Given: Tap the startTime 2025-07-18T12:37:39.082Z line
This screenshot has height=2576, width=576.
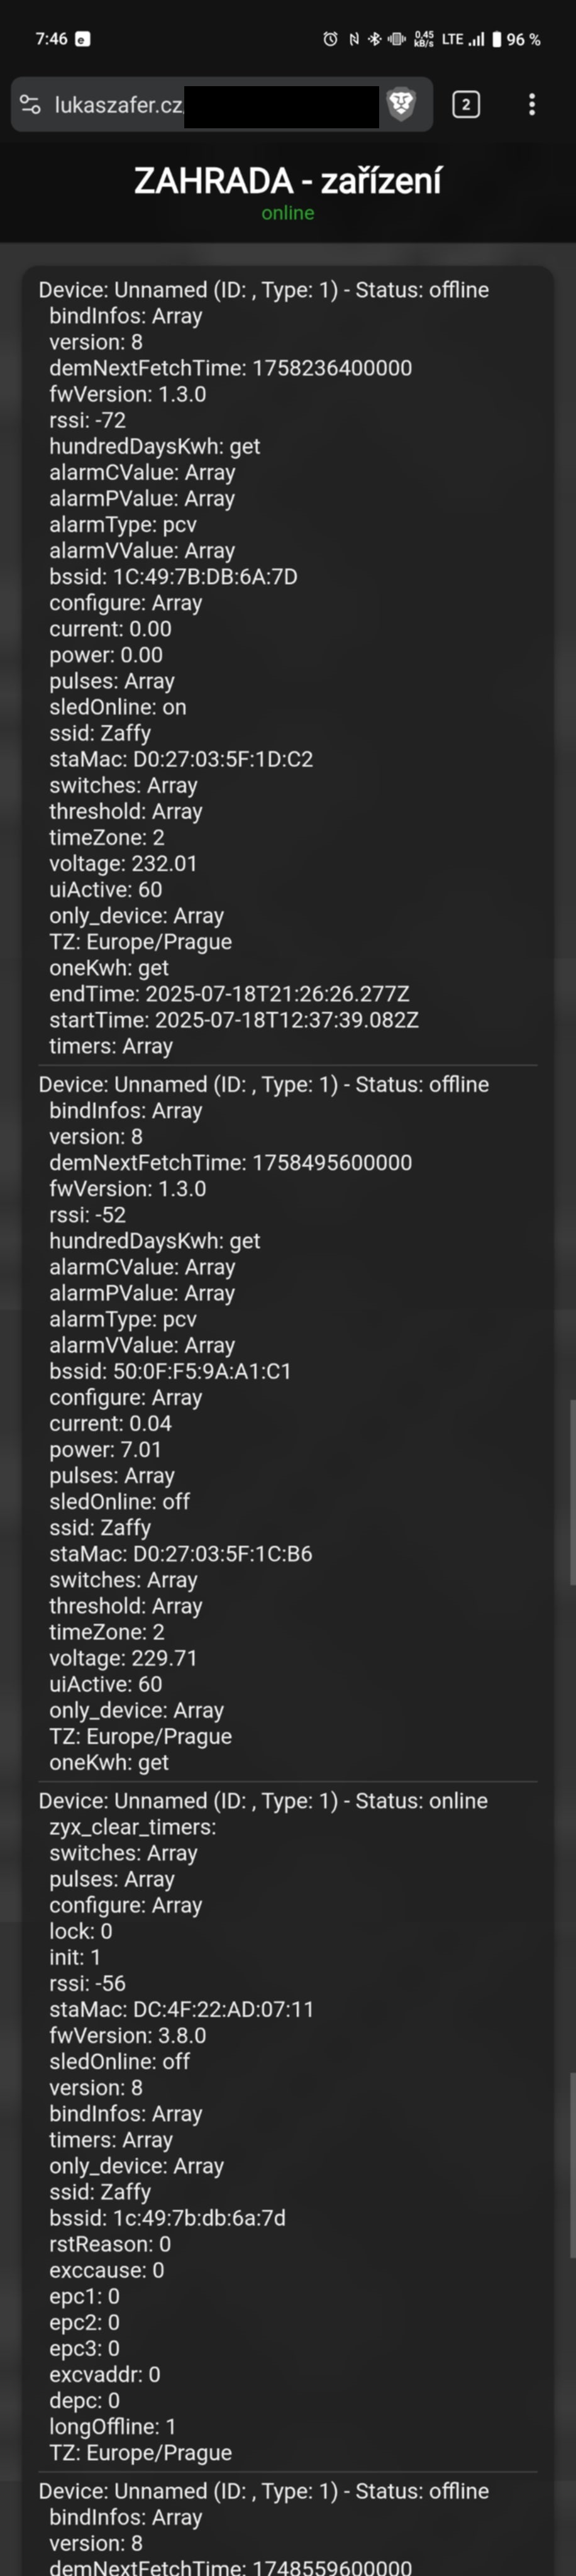Looking at the screenshot, I should [234, 1020].
